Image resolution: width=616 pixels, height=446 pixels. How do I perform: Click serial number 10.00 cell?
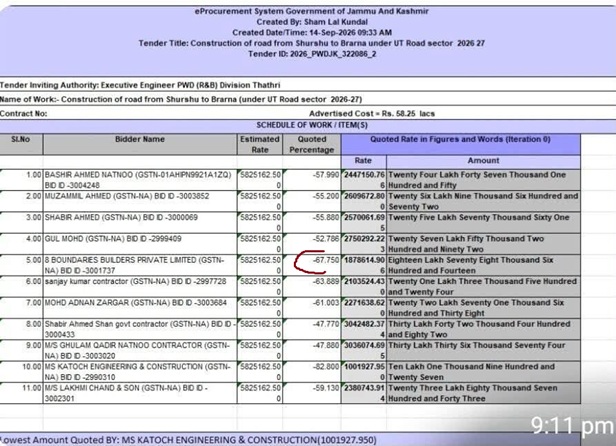[x=21, y=372]
